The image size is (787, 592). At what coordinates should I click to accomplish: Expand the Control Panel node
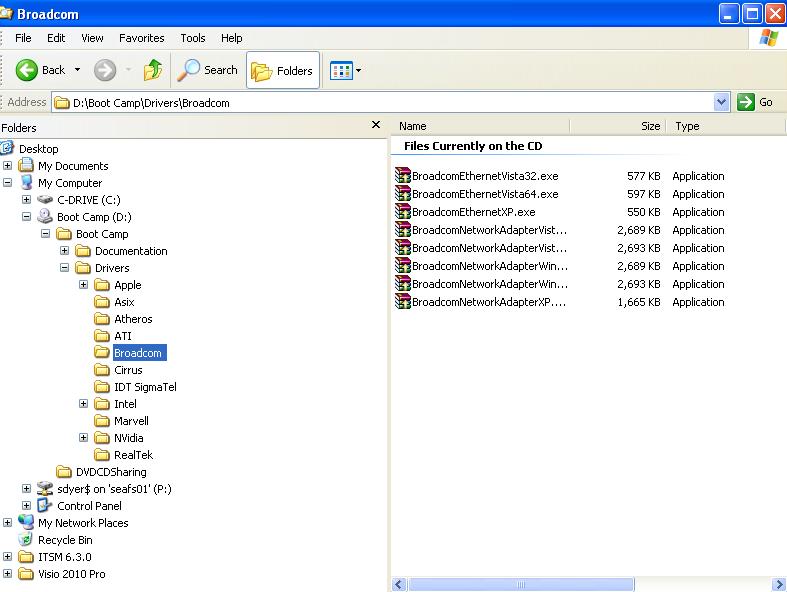pyautogui.click(x=27, y=506)
